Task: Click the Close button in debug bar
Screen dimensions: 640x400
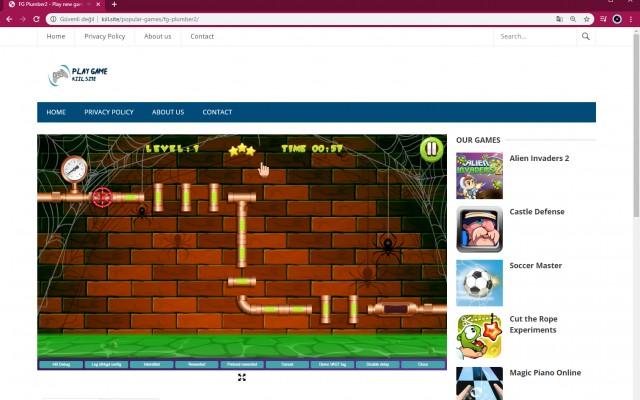Action: (423, 364)
